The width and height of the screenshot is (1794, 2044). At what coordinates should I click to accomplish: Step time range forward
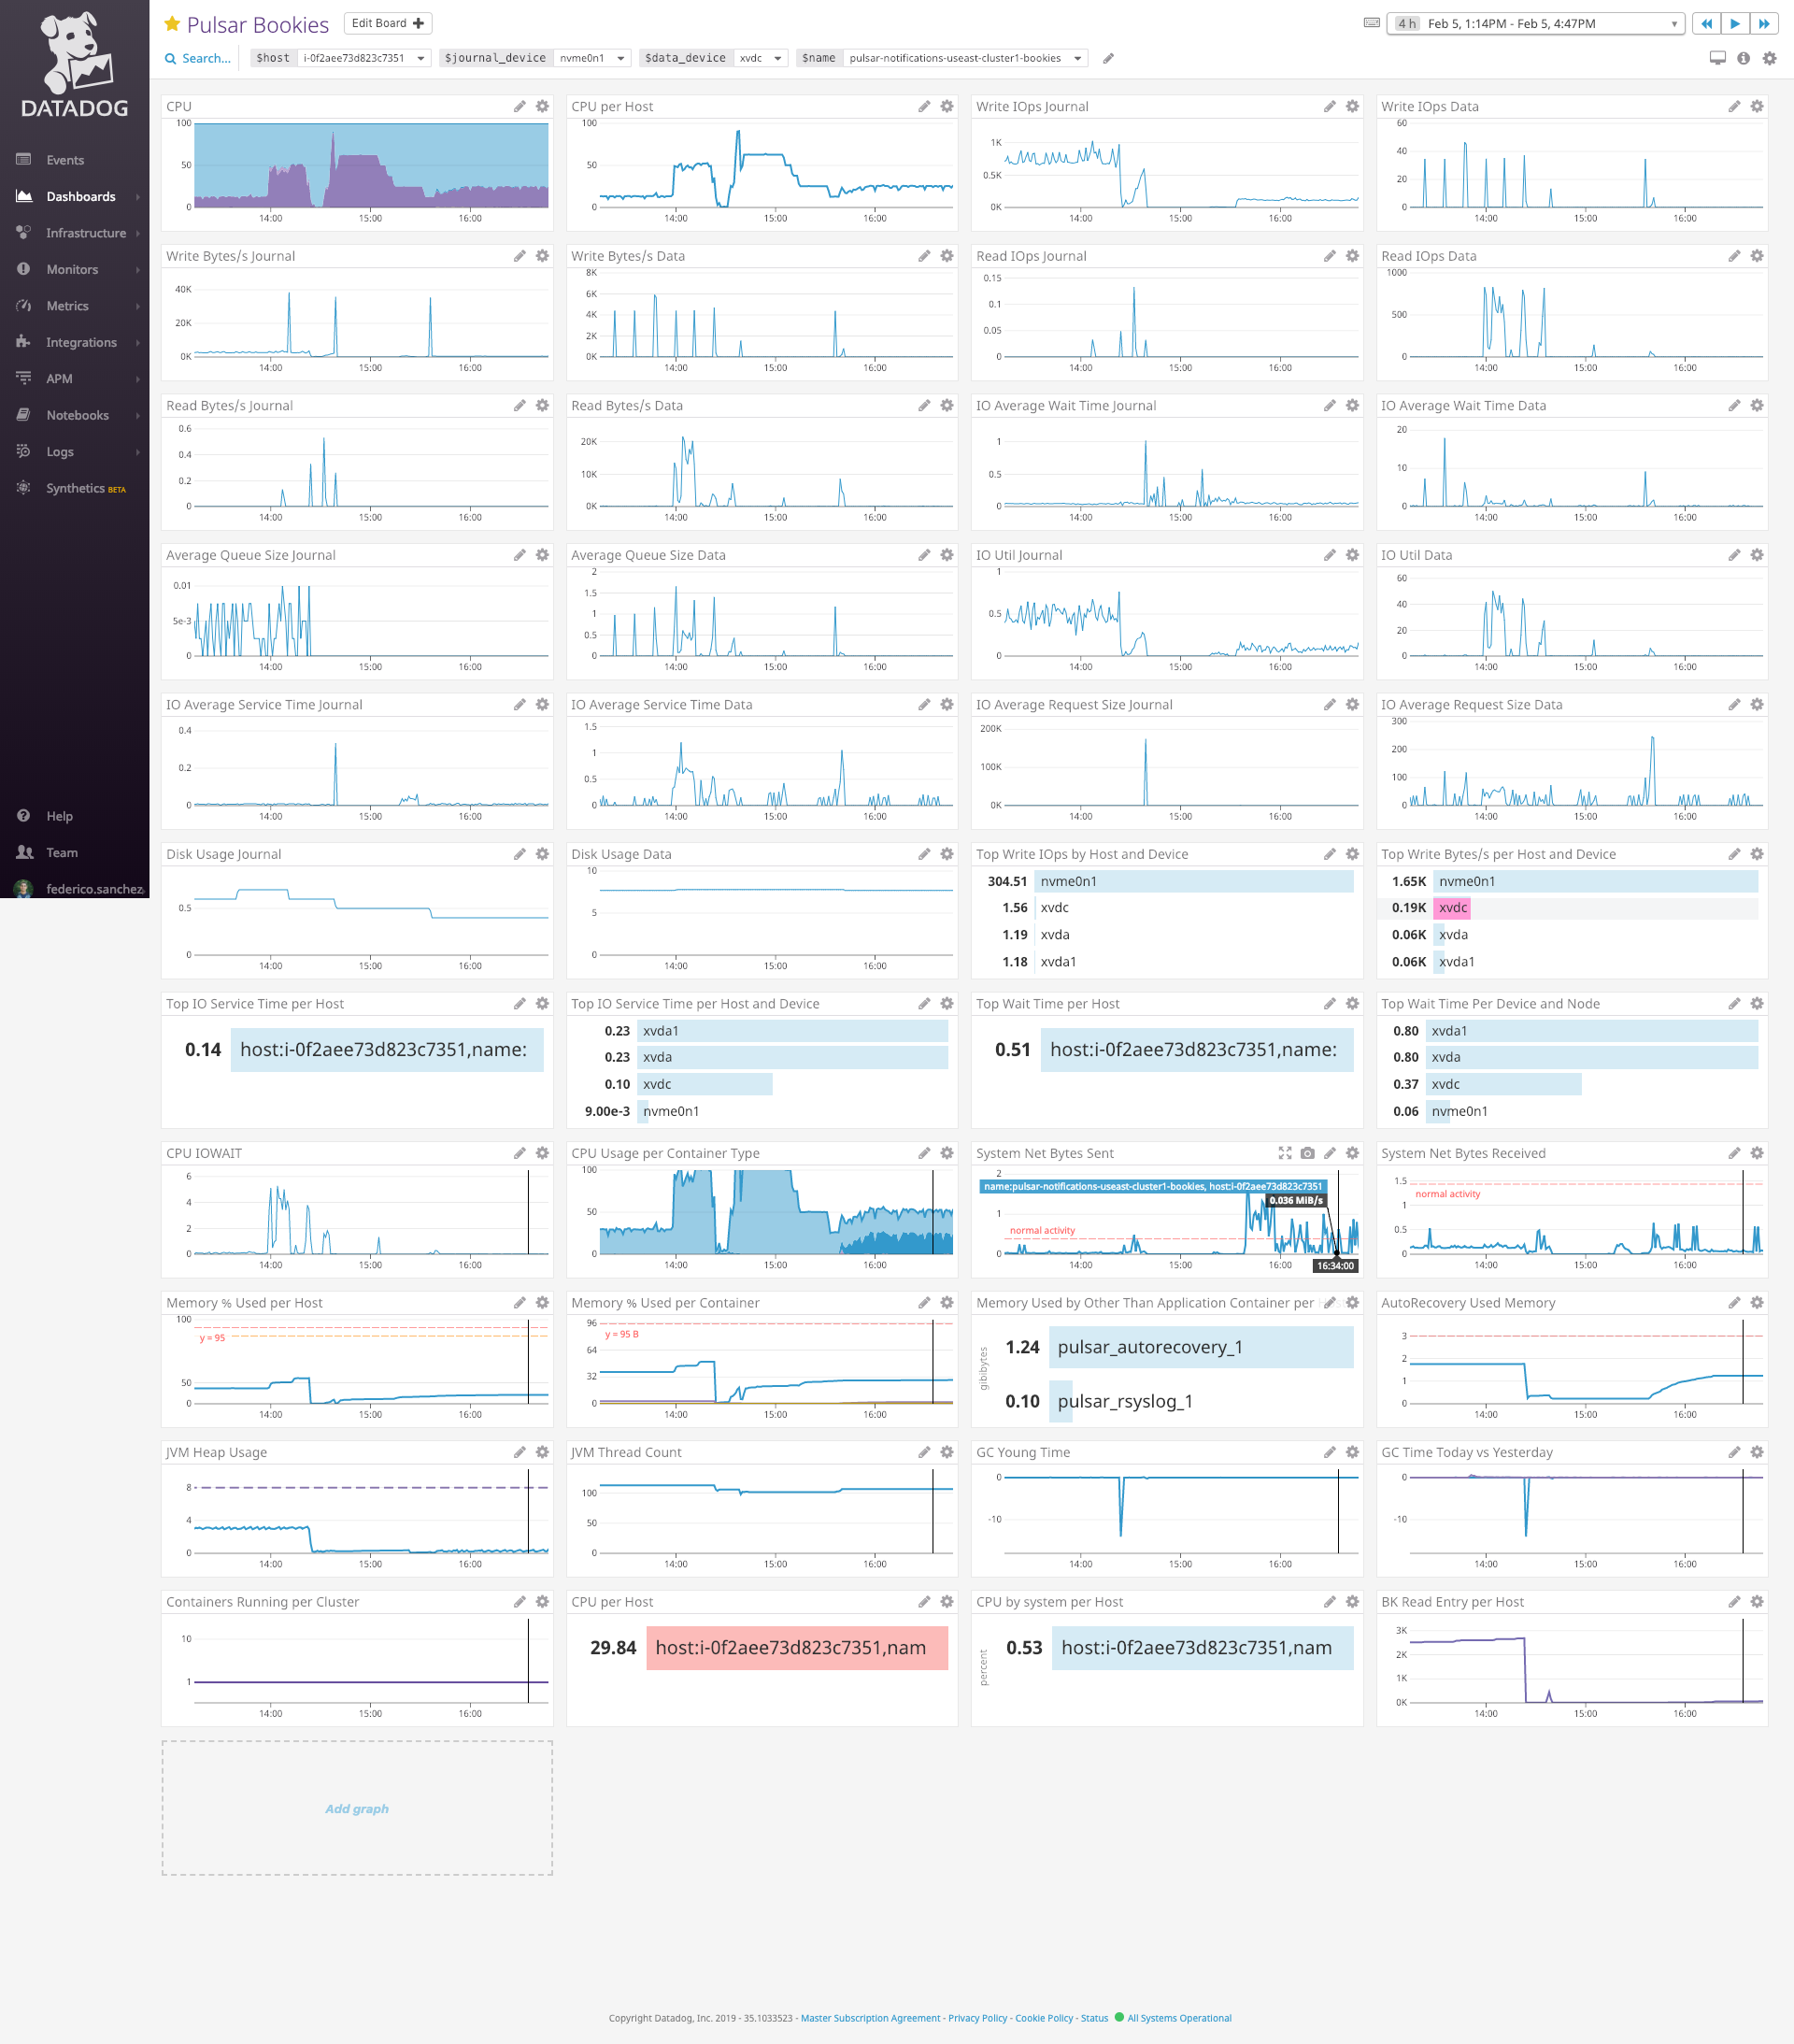[x=1764, y=23]
